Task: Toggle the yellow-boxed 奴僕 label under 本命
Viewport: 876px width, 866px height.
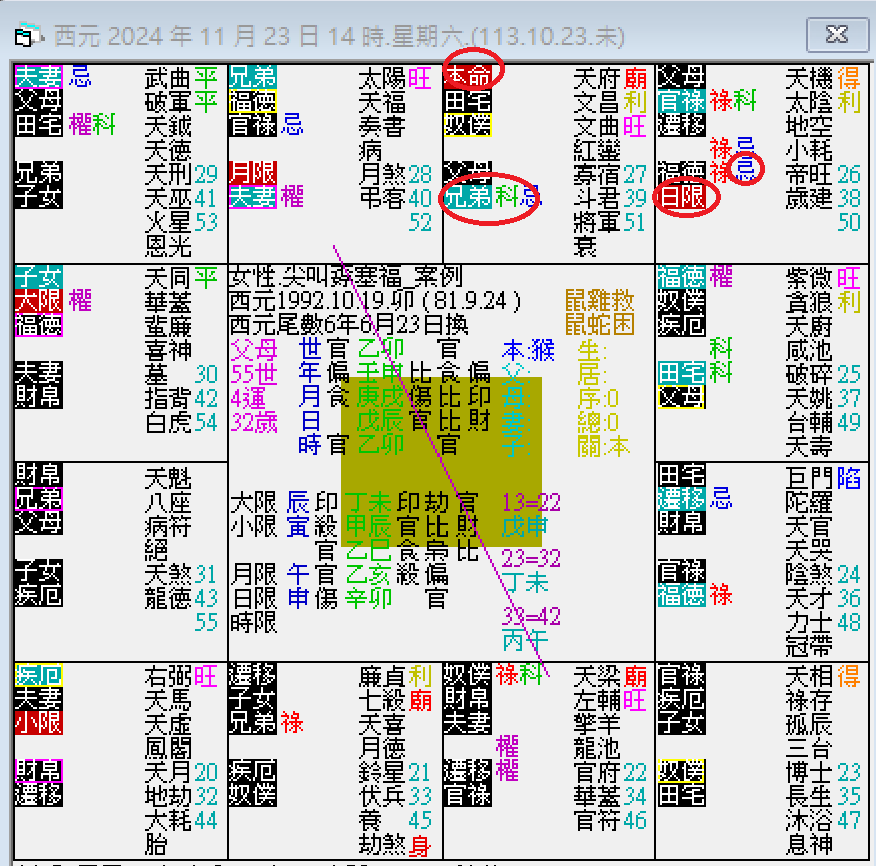Action: pos(466,125)
